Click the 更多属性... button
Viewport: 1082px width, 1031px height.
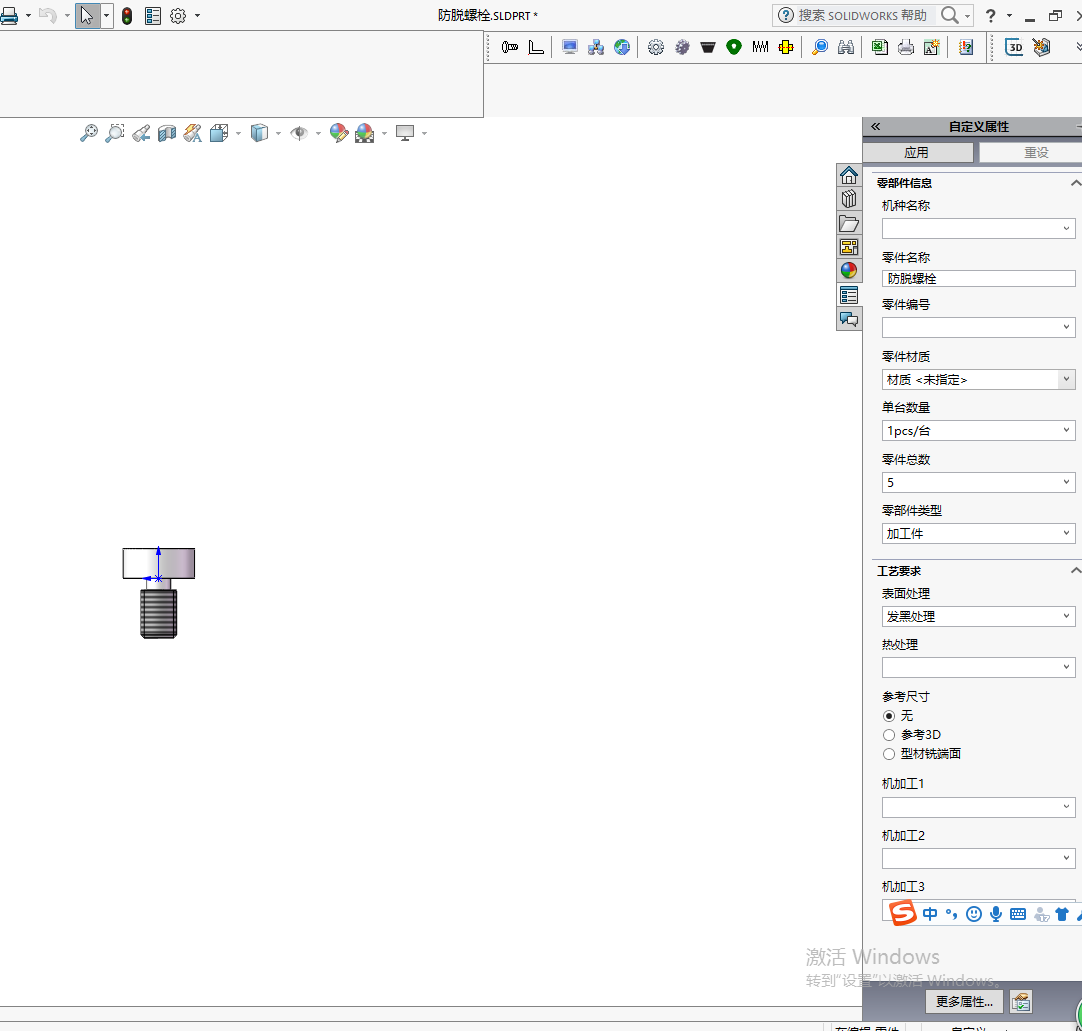tap(964, 1002)
